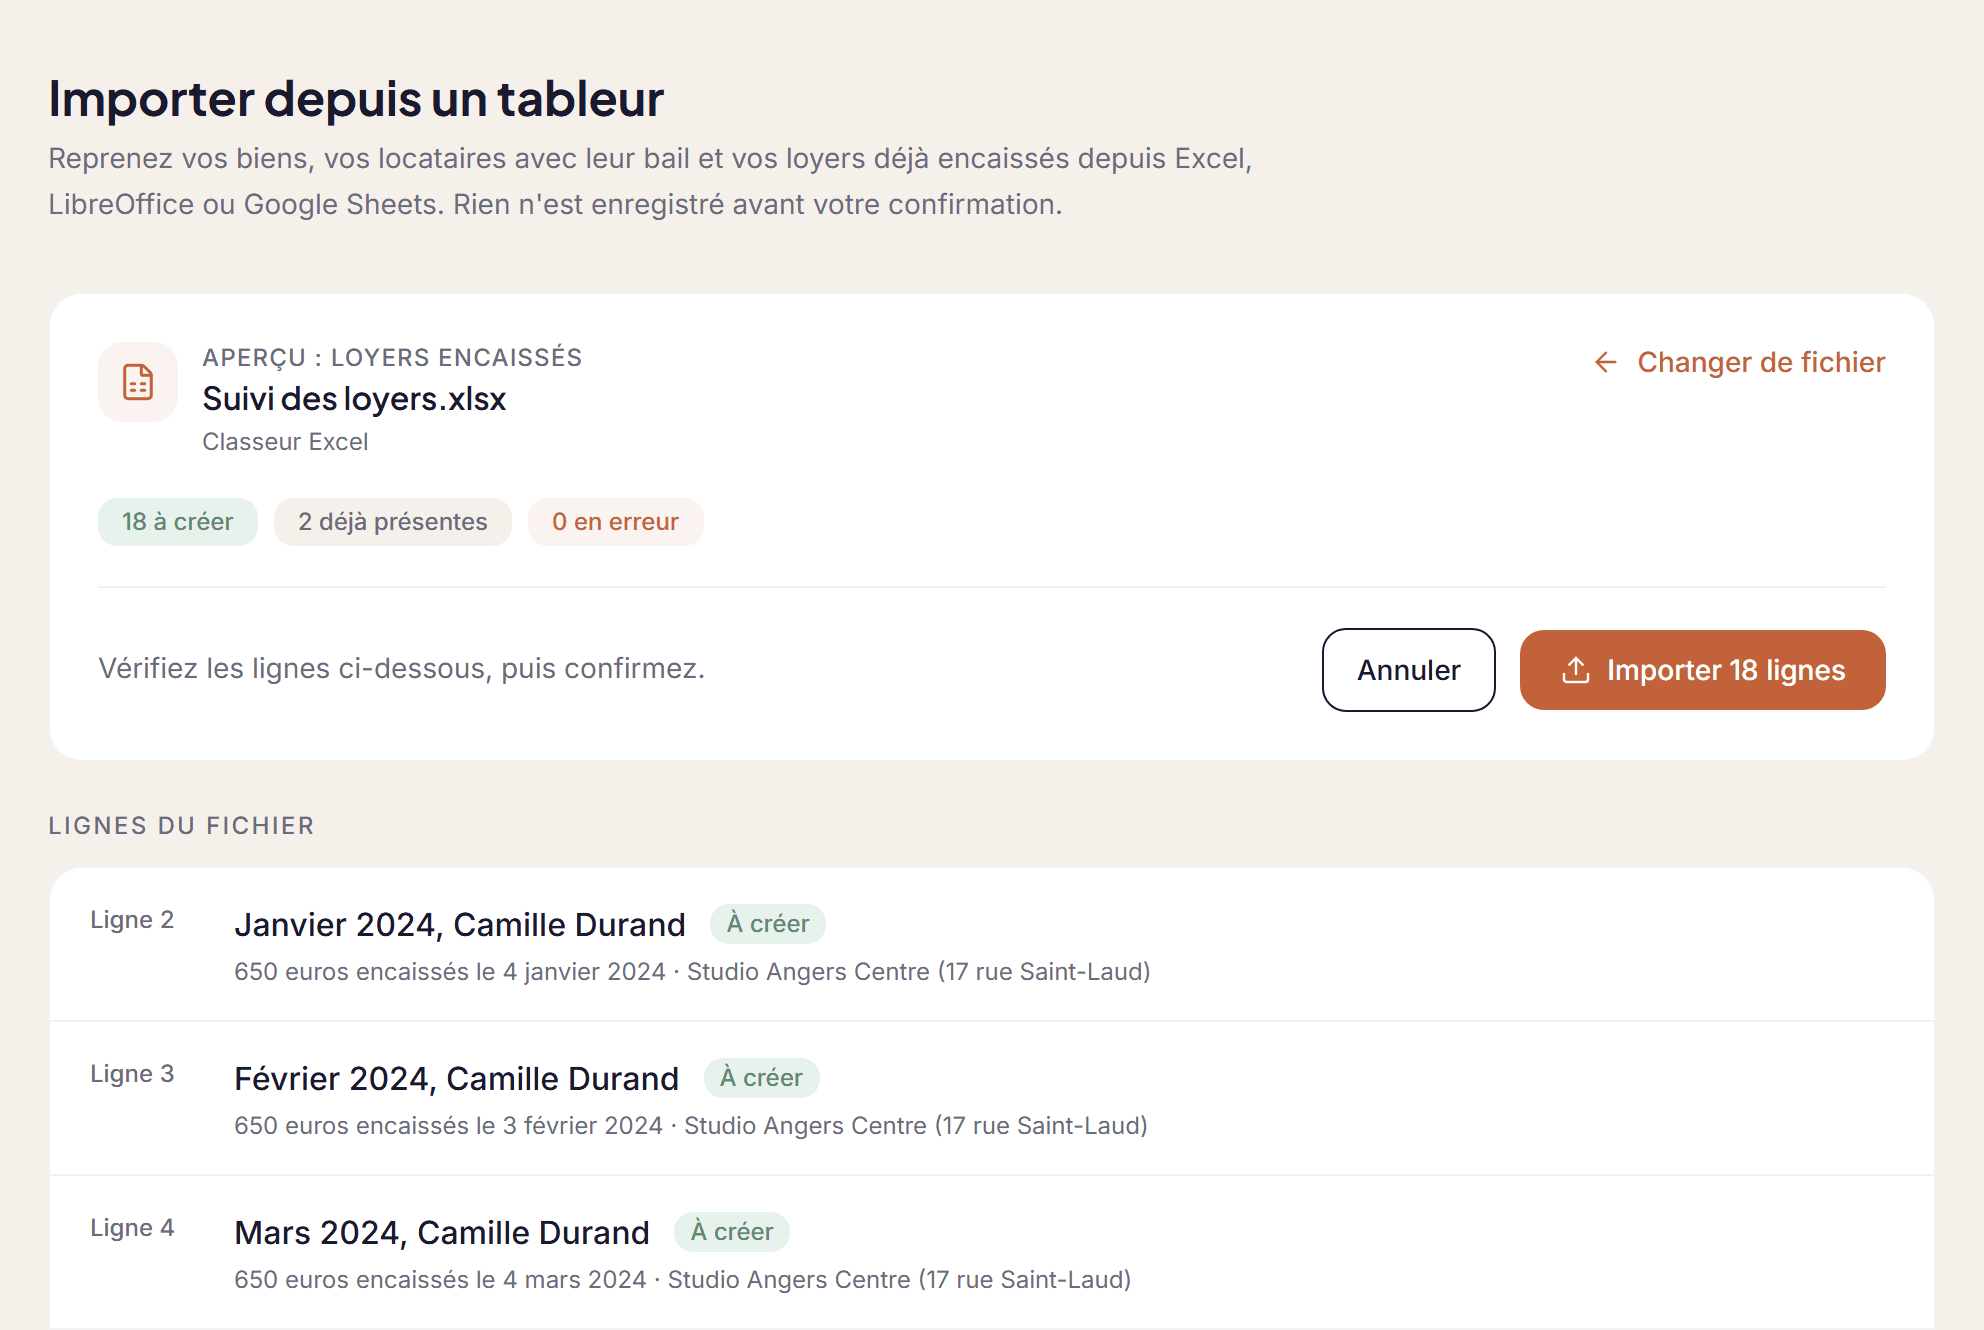Click À créer badge on Février row

pos(761,1078)
